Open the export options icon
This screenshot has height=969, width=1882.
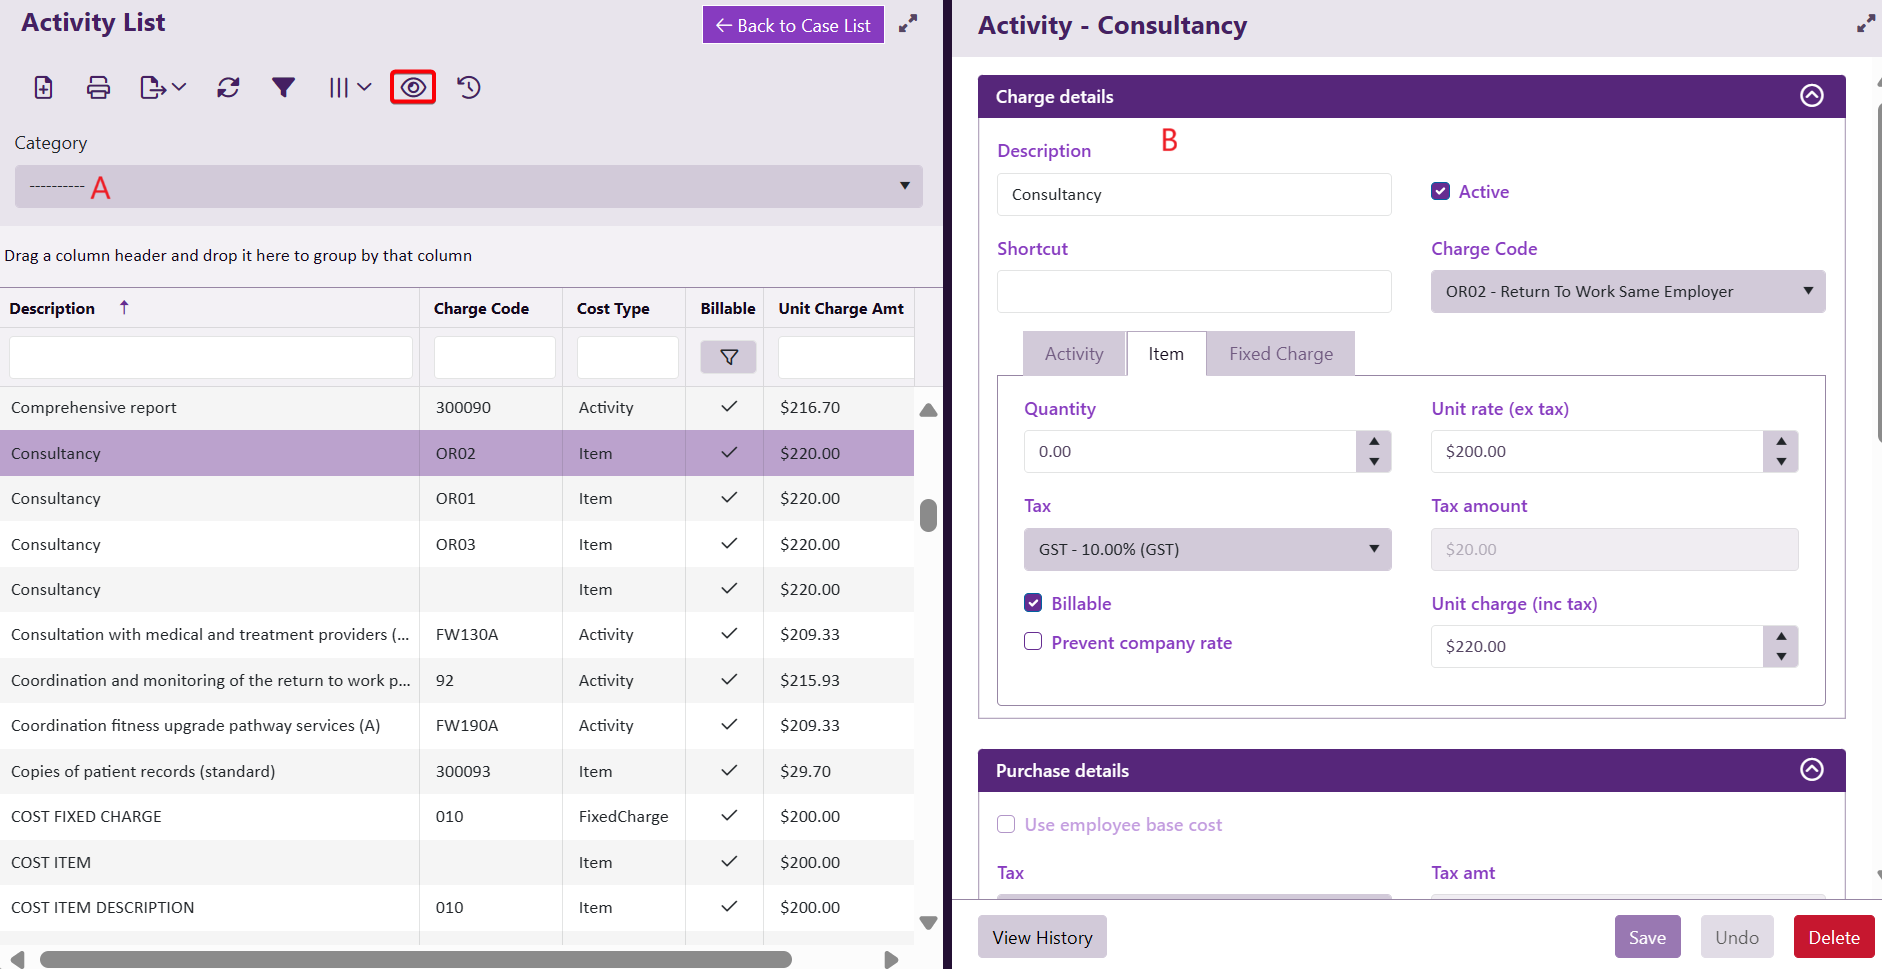pos(162,88)
